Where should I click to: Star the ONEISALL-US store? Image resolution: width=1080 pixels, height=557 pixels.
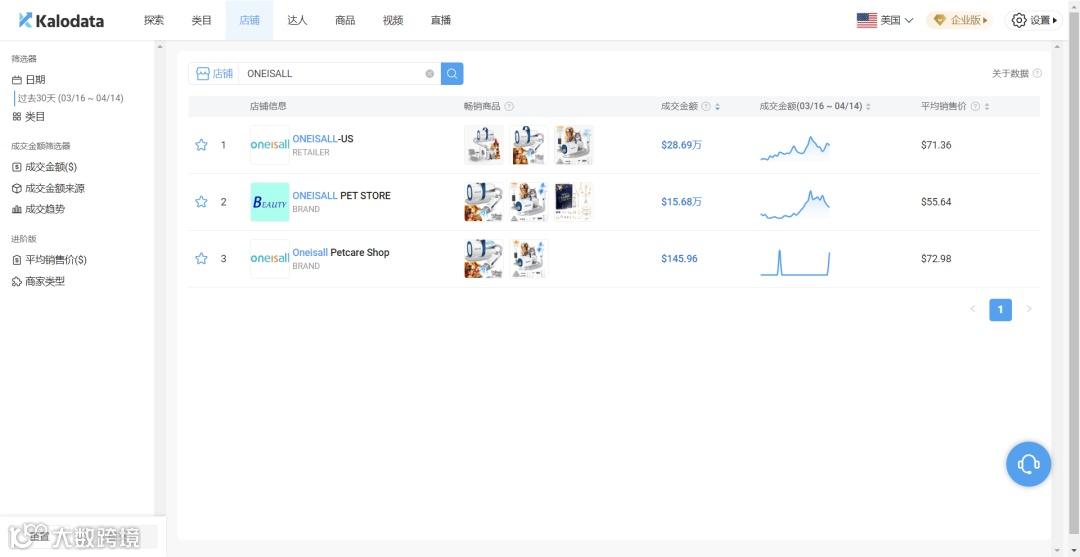pos(201,145)
